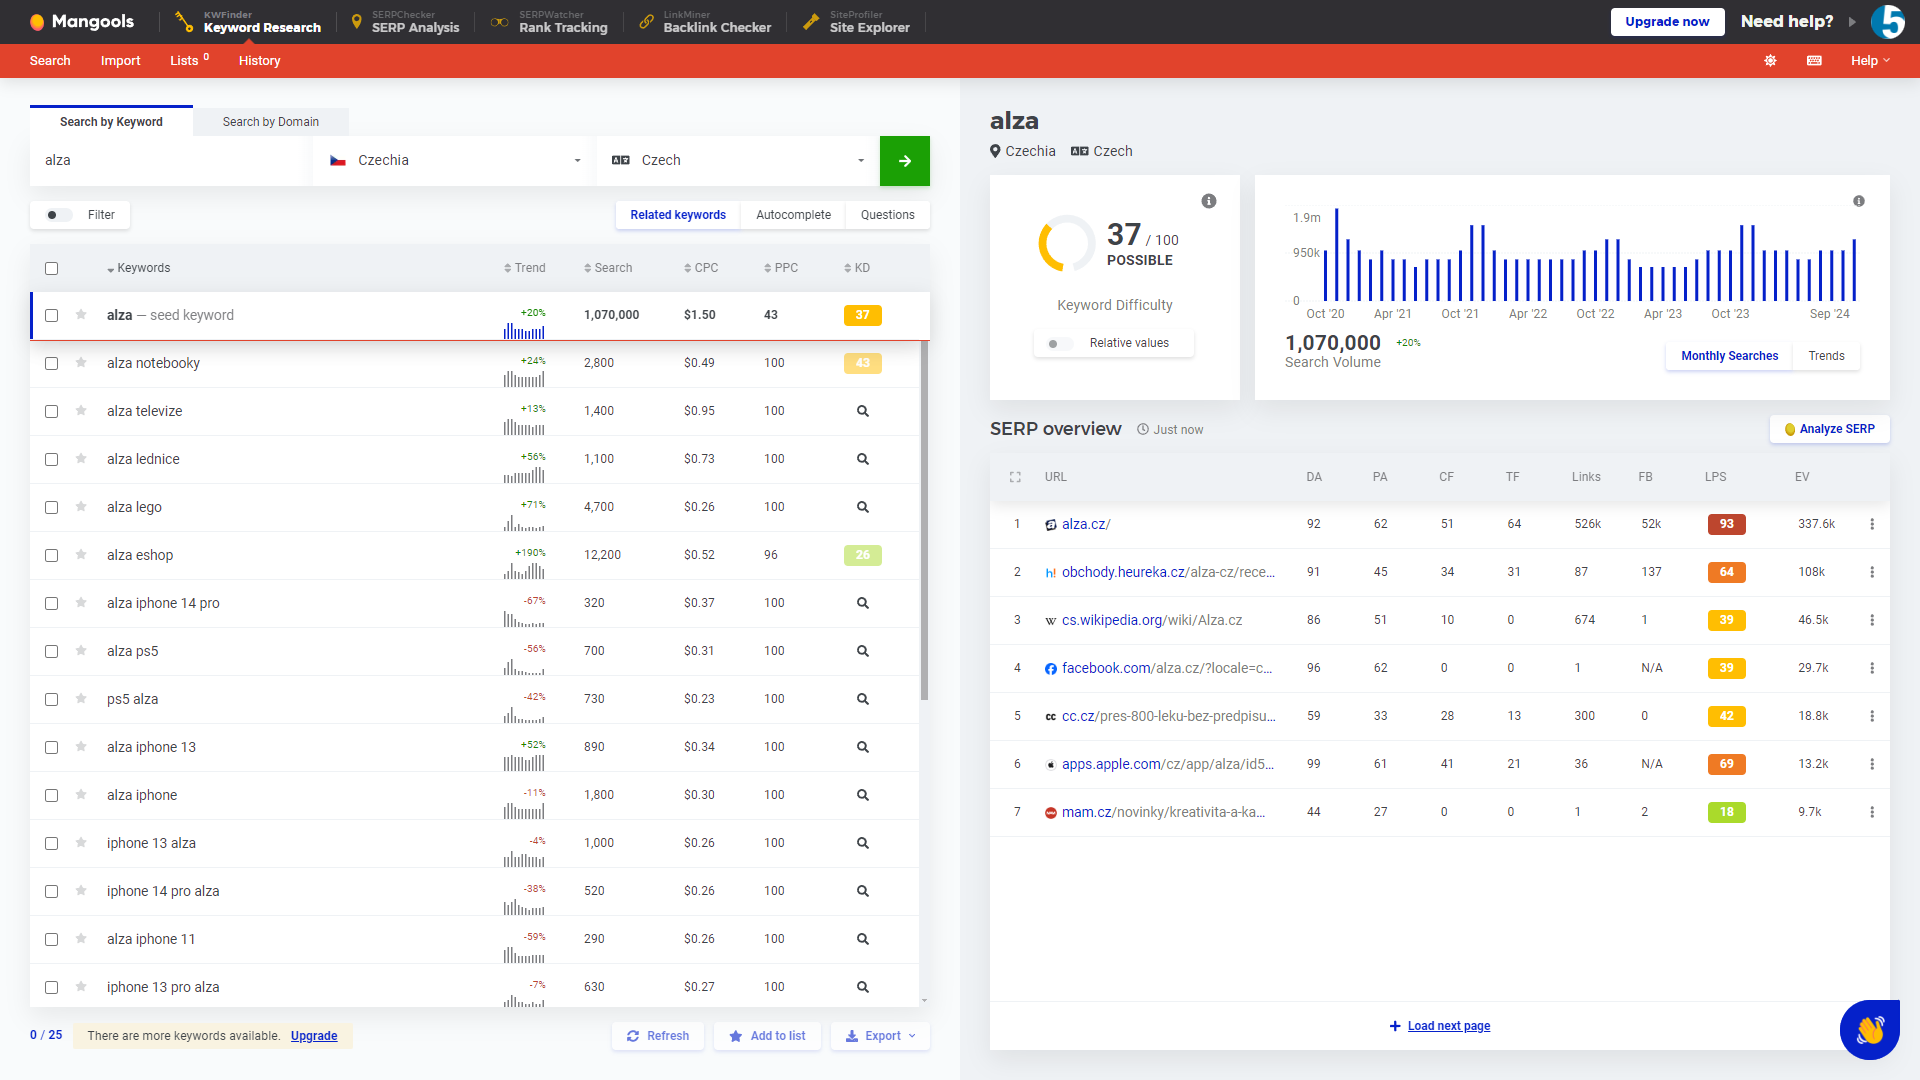Check the alza notebooky checkbox
This screenshot has width=1920, height=1080.
pos(52,363)
